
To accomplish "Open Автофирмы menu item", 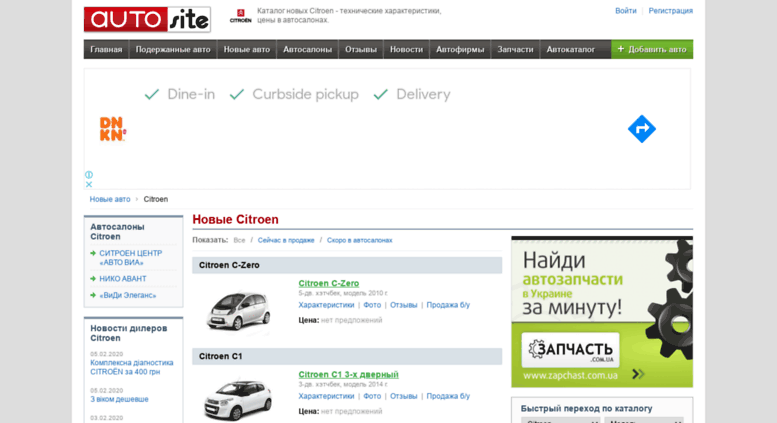I will click(x=460, y=50).
